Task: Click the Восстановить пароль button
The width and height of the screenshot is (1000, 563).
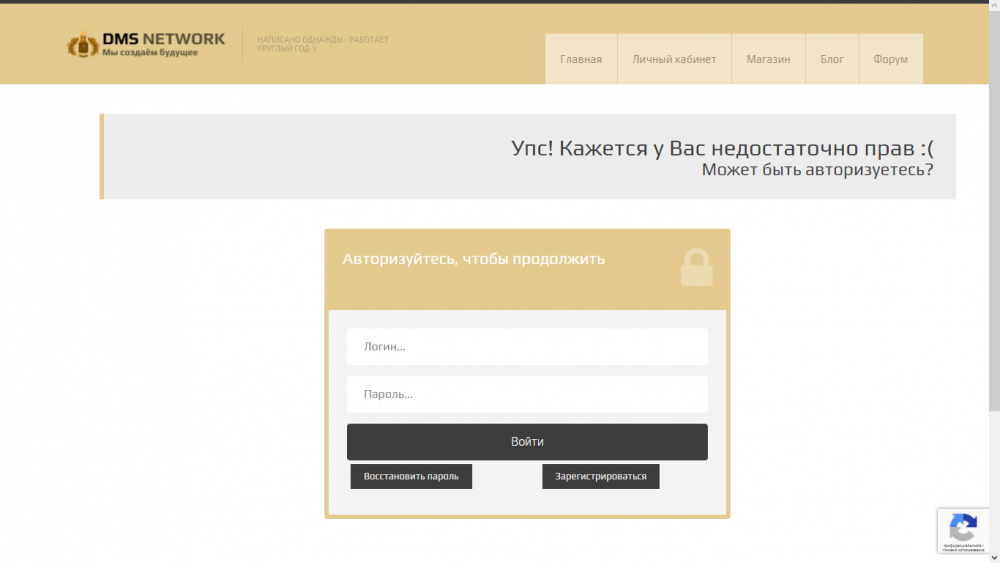Action: (x=411, y=477)
